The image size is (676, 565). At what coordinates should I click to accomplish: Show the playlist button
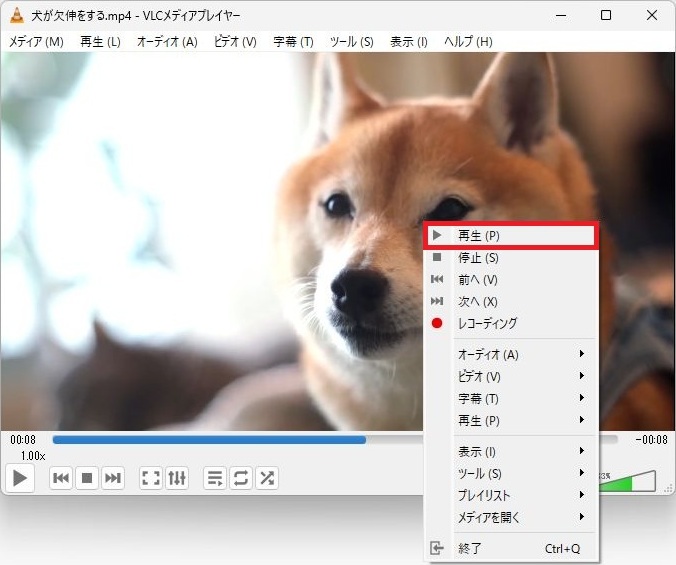coord(215,478)
